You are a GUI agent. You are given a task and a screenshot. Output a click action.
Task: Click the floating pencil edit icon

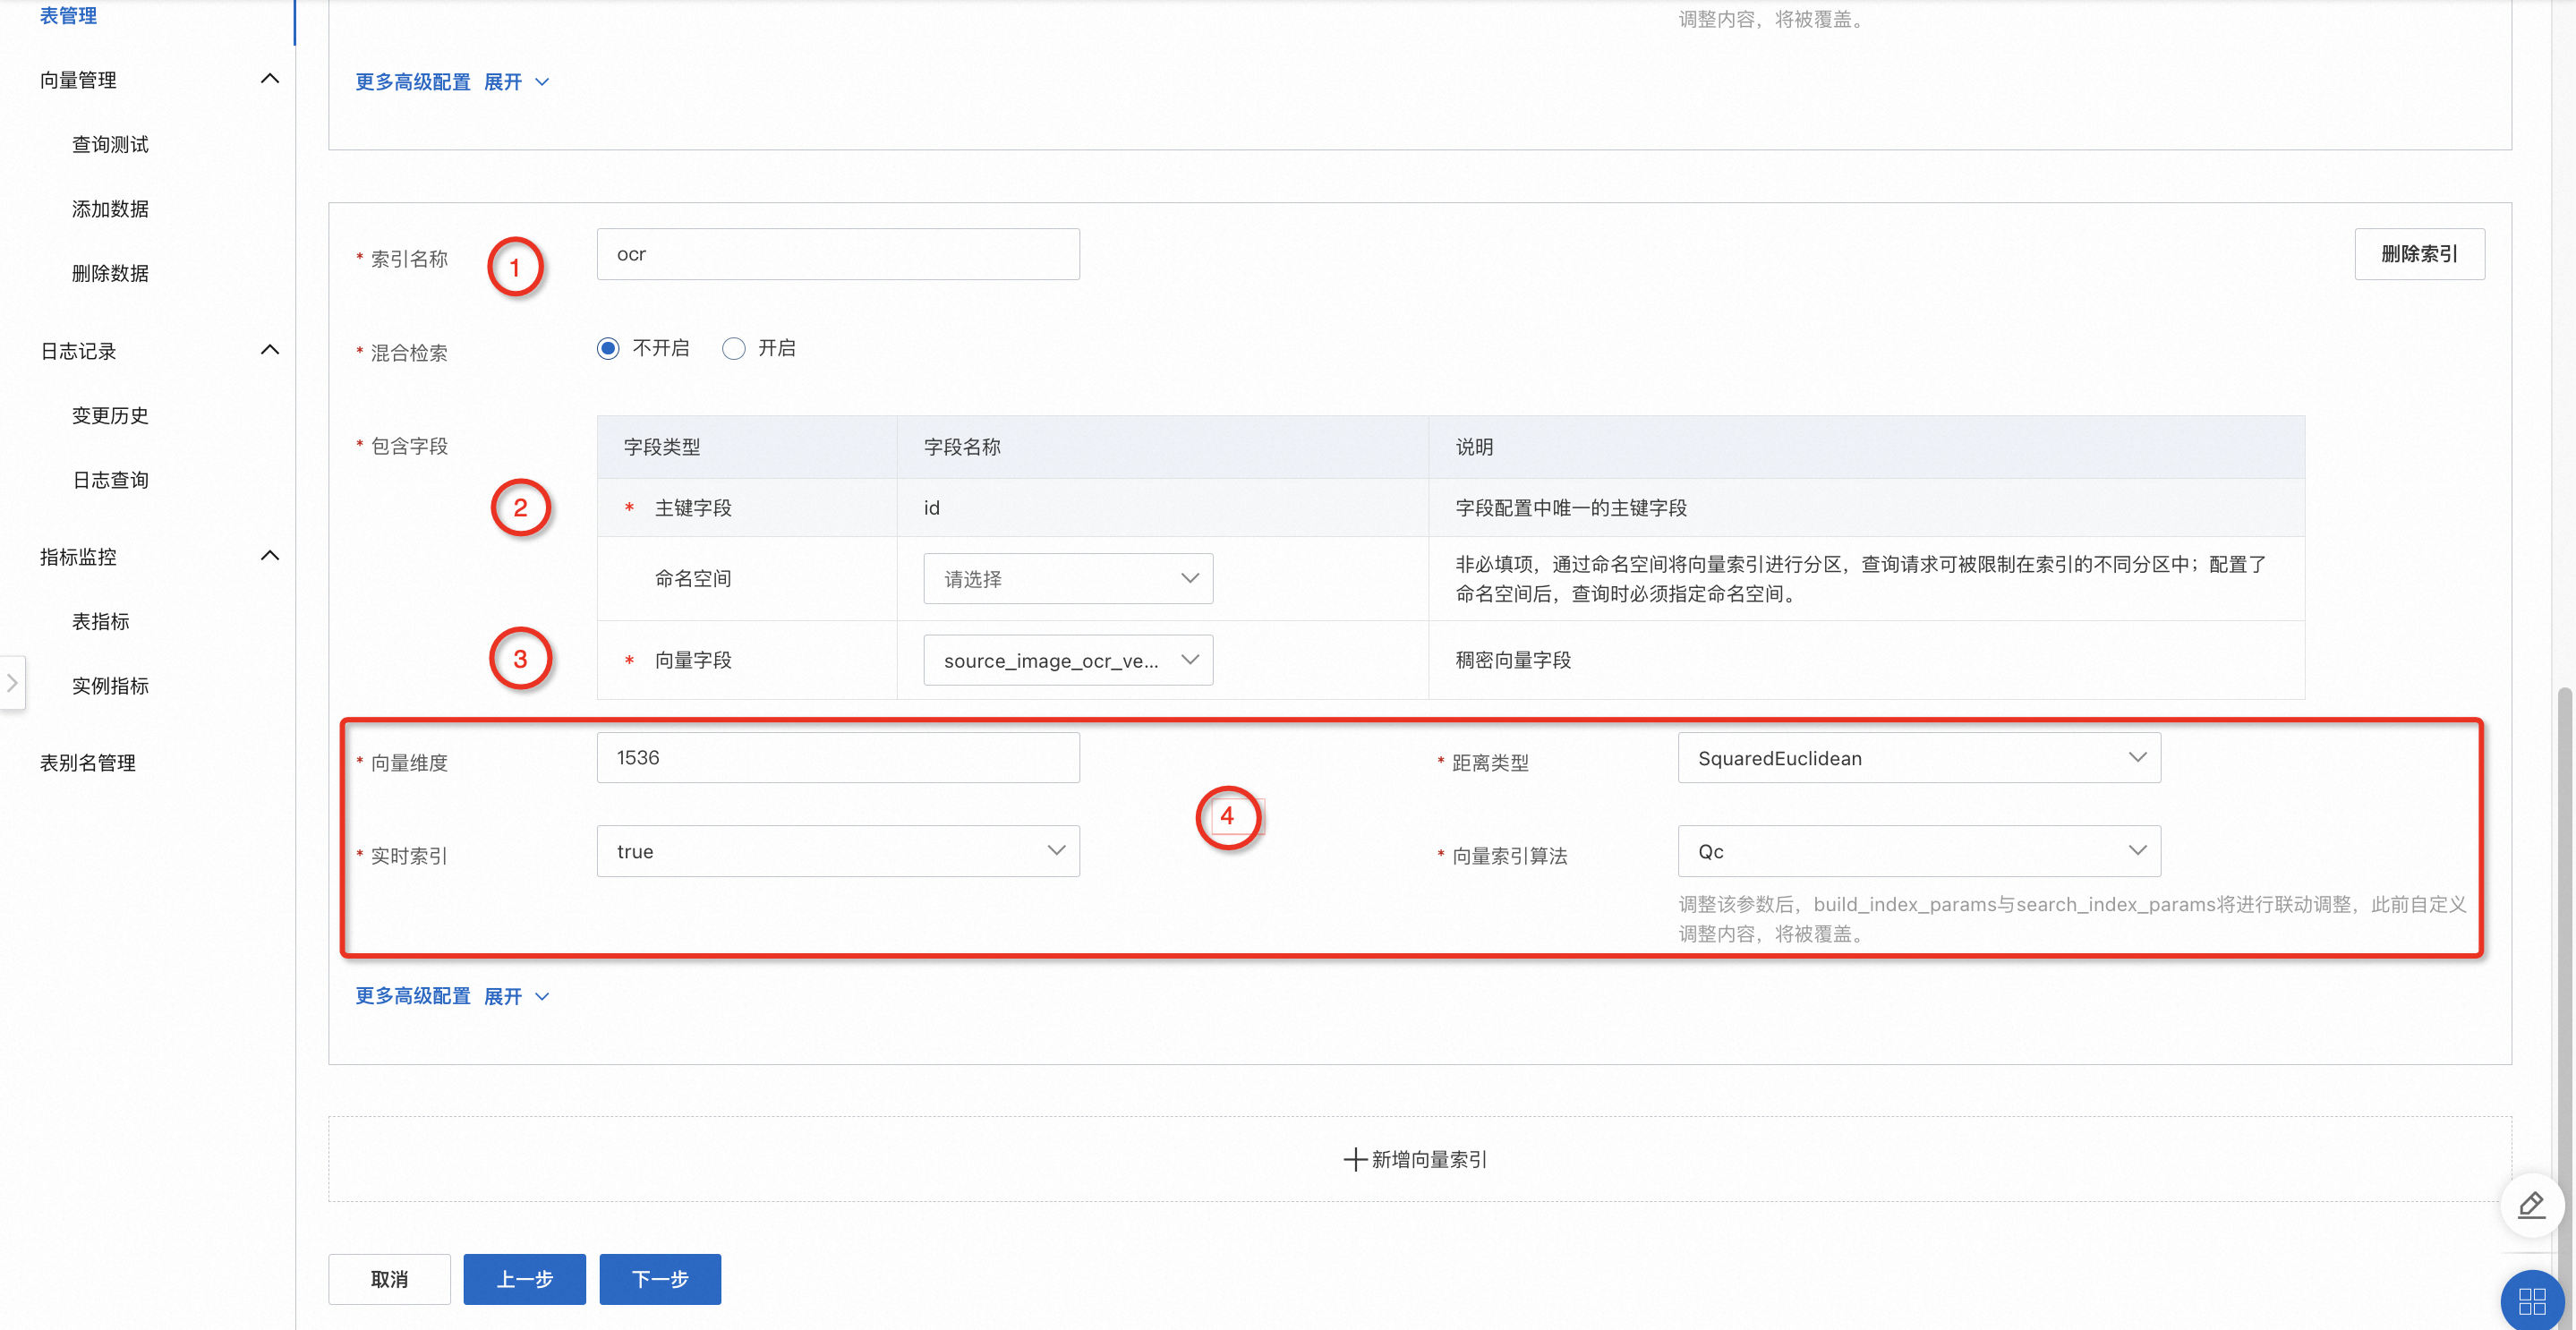[2531, 1205]
